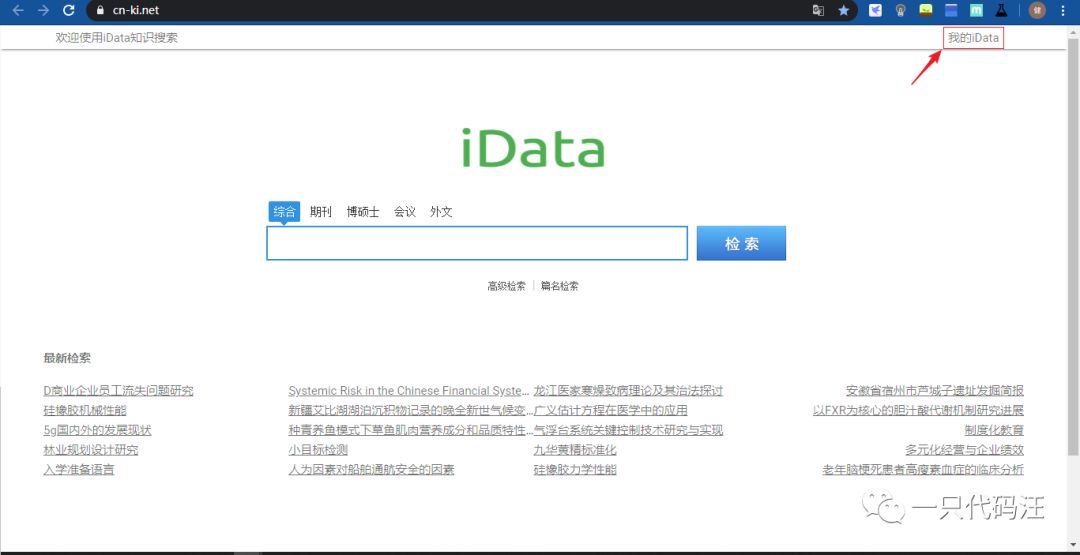Image resolution: width=1080 pixels, height=555 pixels.
Task: Select the 综合 search tab
Action: pos(284,212)
